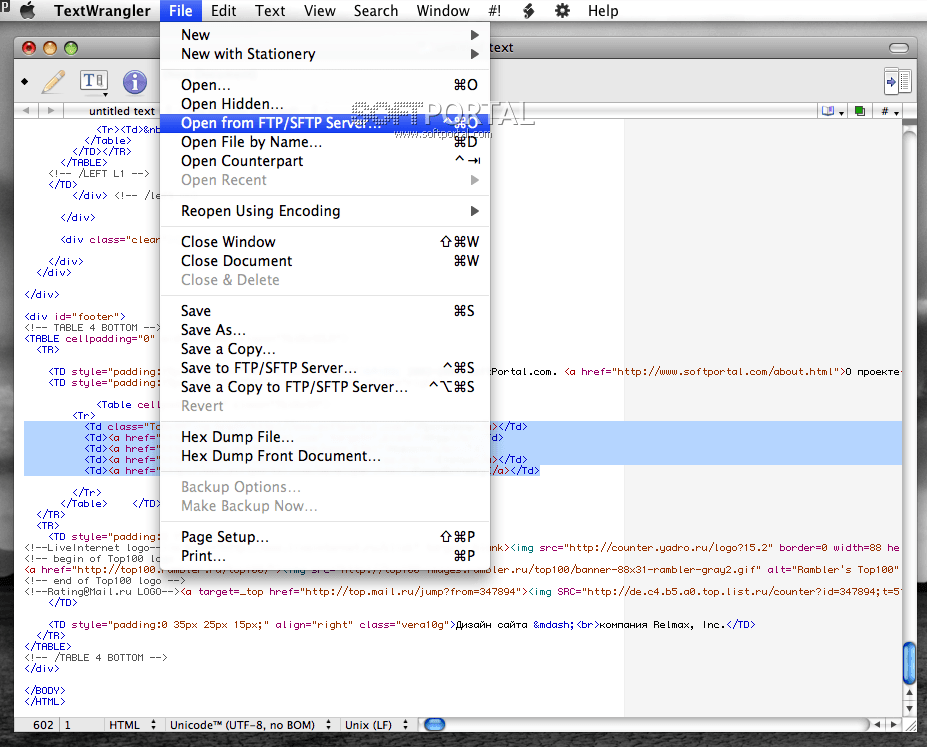927x747 pixels.
Task: Open the # function marker popup
Action: [x=890, y=111]
